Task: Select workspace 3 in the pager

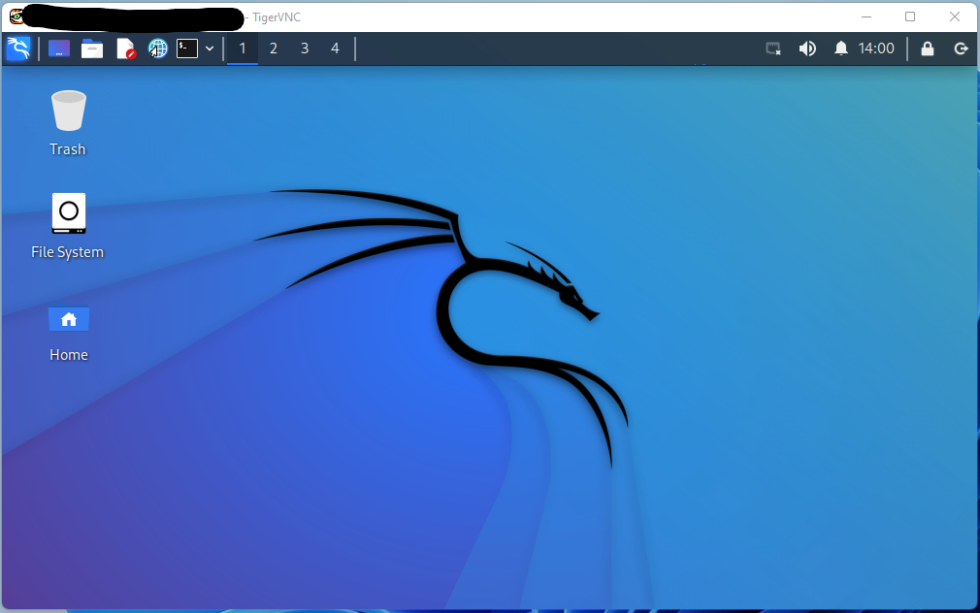Action: click(304, 48)
